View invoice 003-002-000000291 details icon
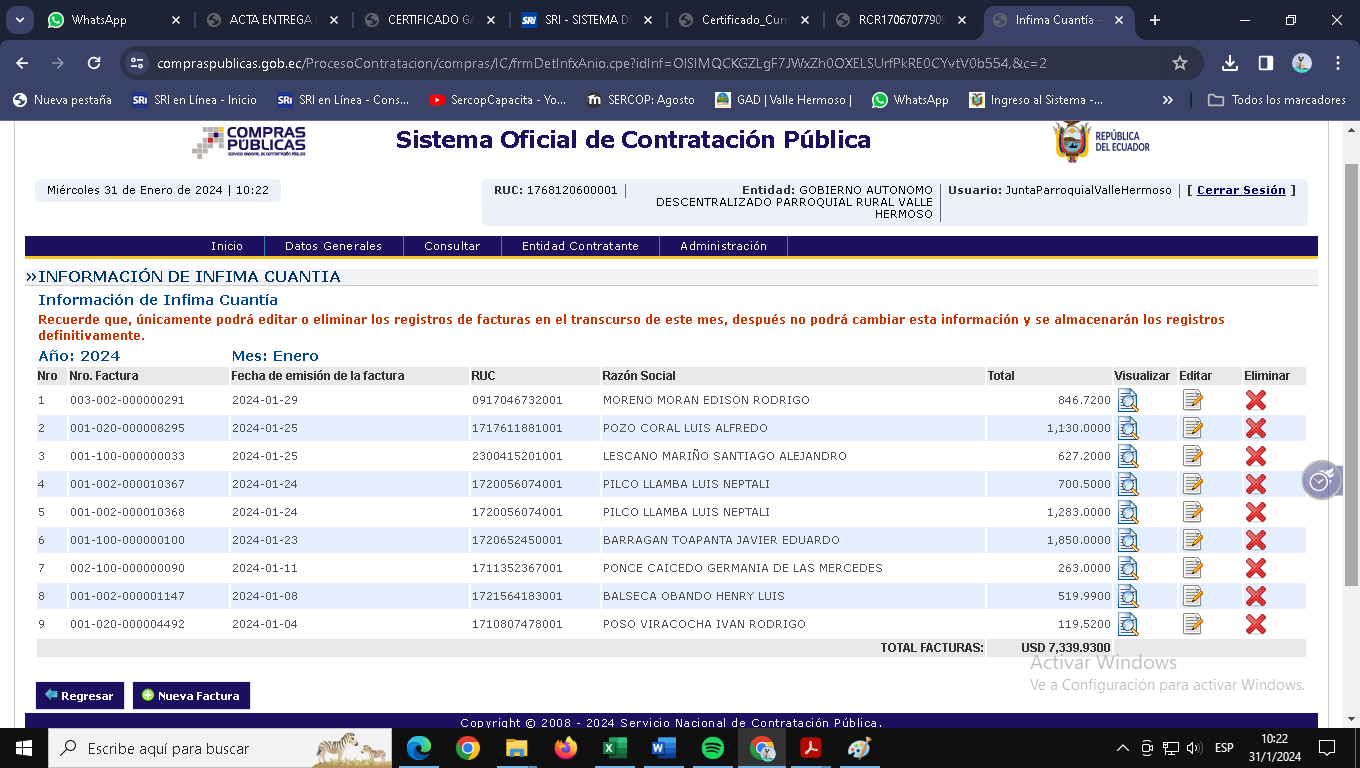1360x768 pixels. (x=1128, y=400)
